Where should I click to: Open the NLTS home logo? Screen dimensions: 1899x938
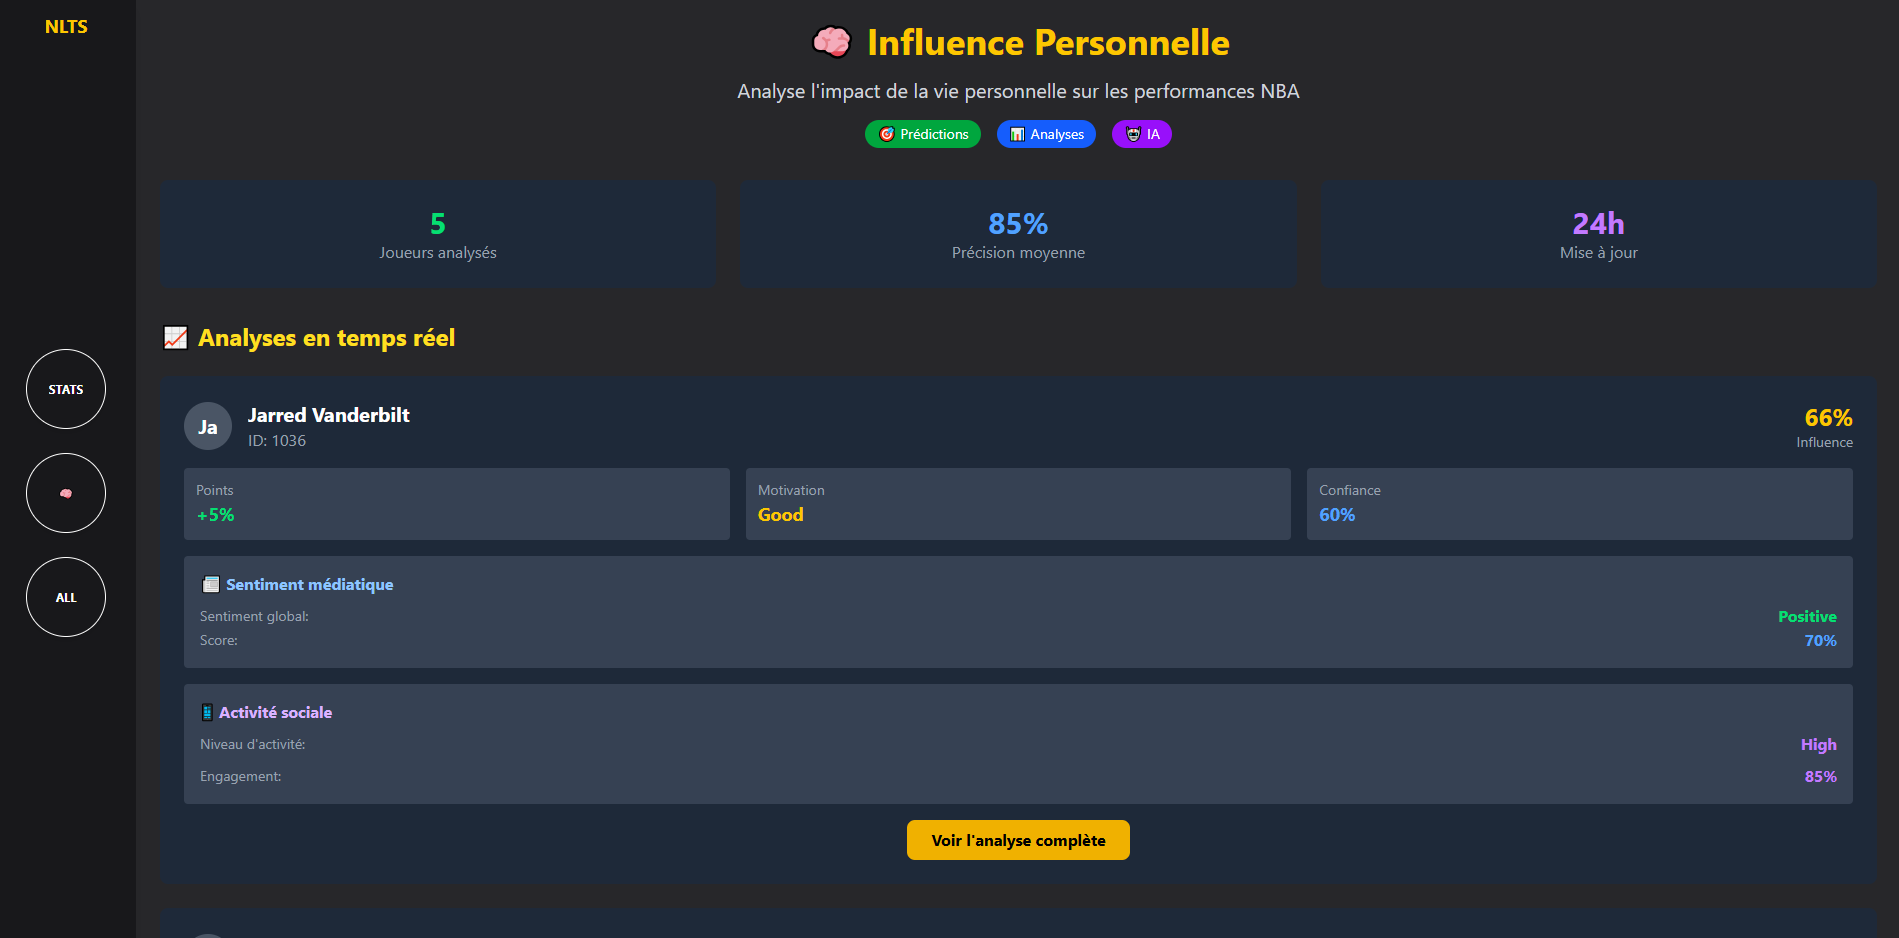65,26
